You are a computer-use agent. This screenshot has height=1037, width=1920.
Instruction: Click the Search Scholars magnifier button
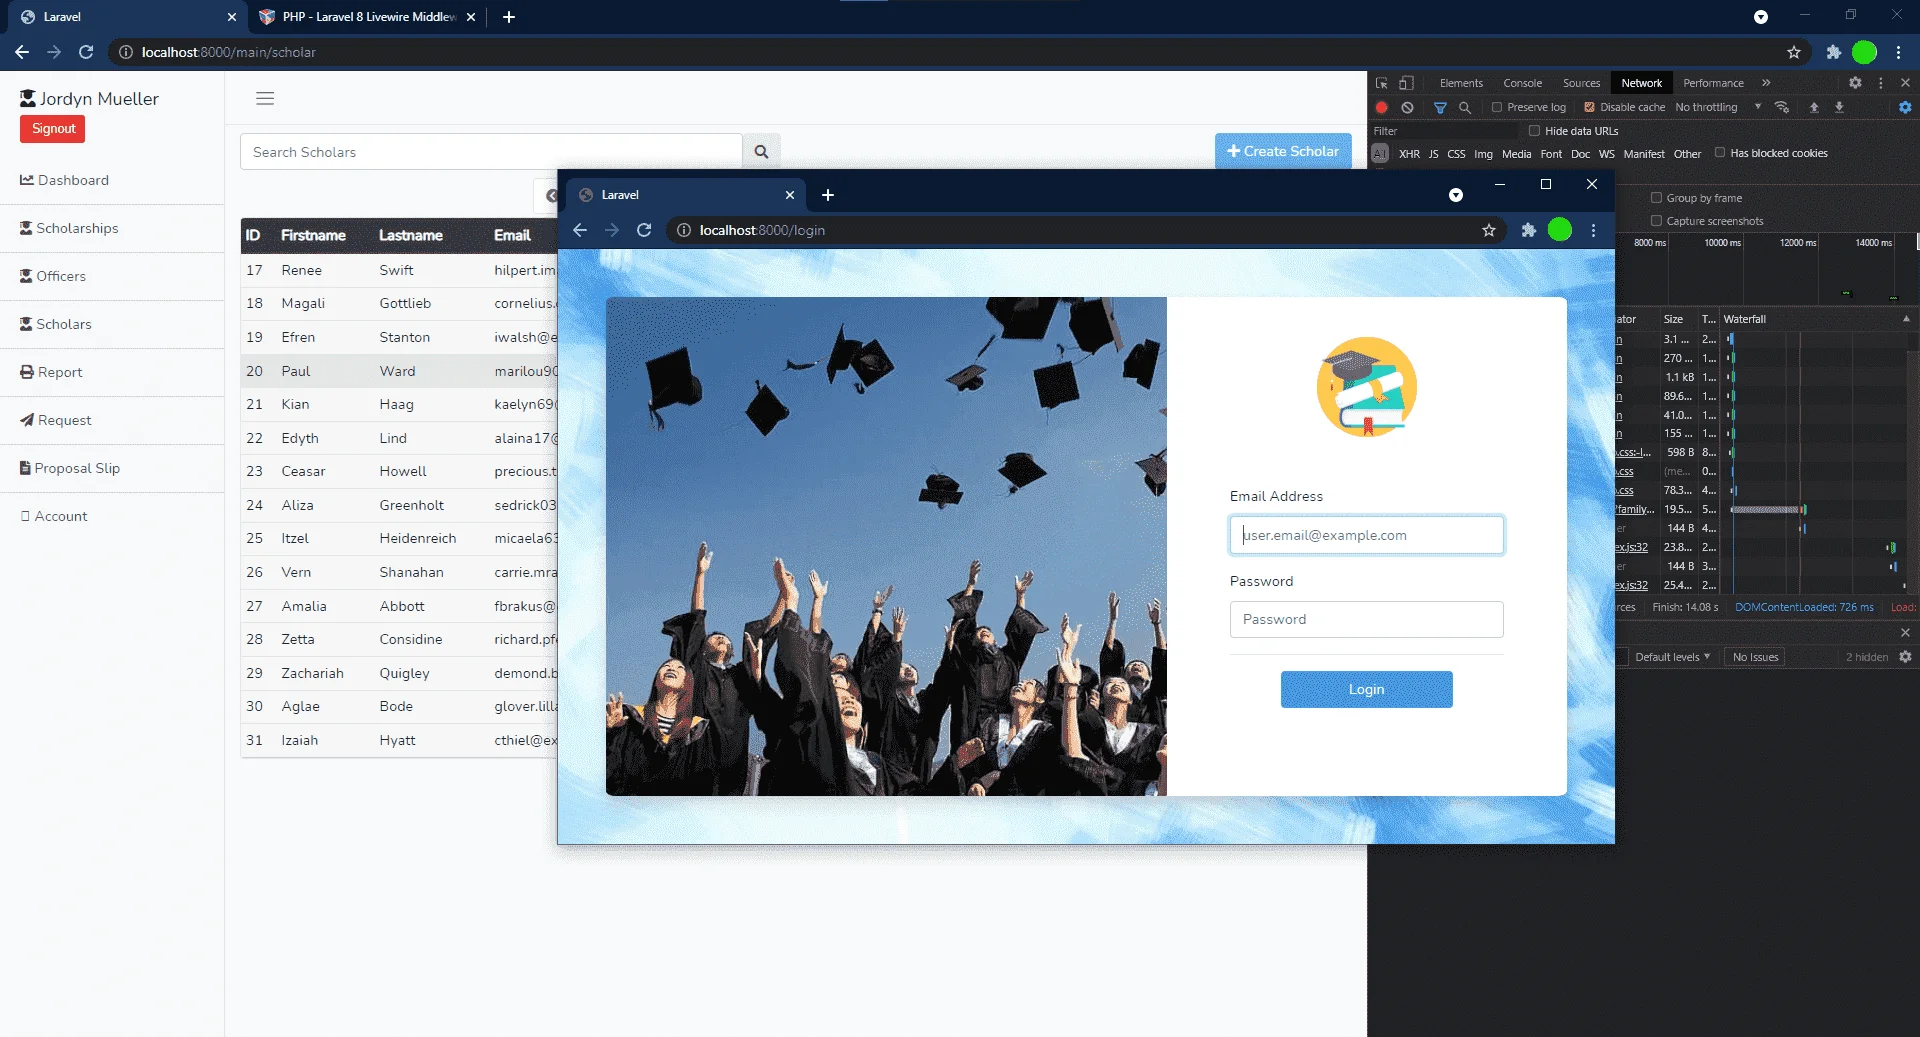pyautogui.click(x=761, y=152)
